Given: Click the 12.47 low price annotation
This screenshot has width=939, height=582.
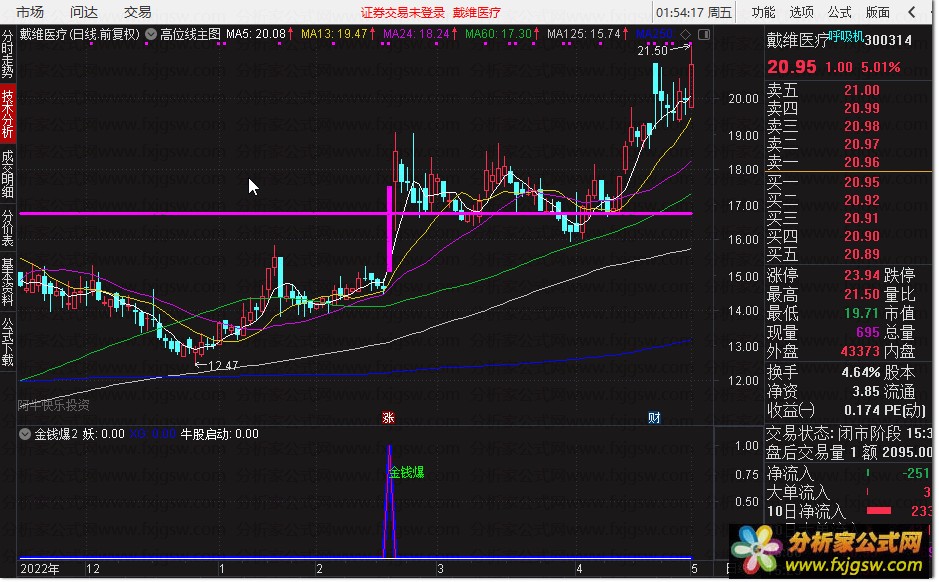Looking at the screenshot, I should pyautogui.click(x=223, y=365).
